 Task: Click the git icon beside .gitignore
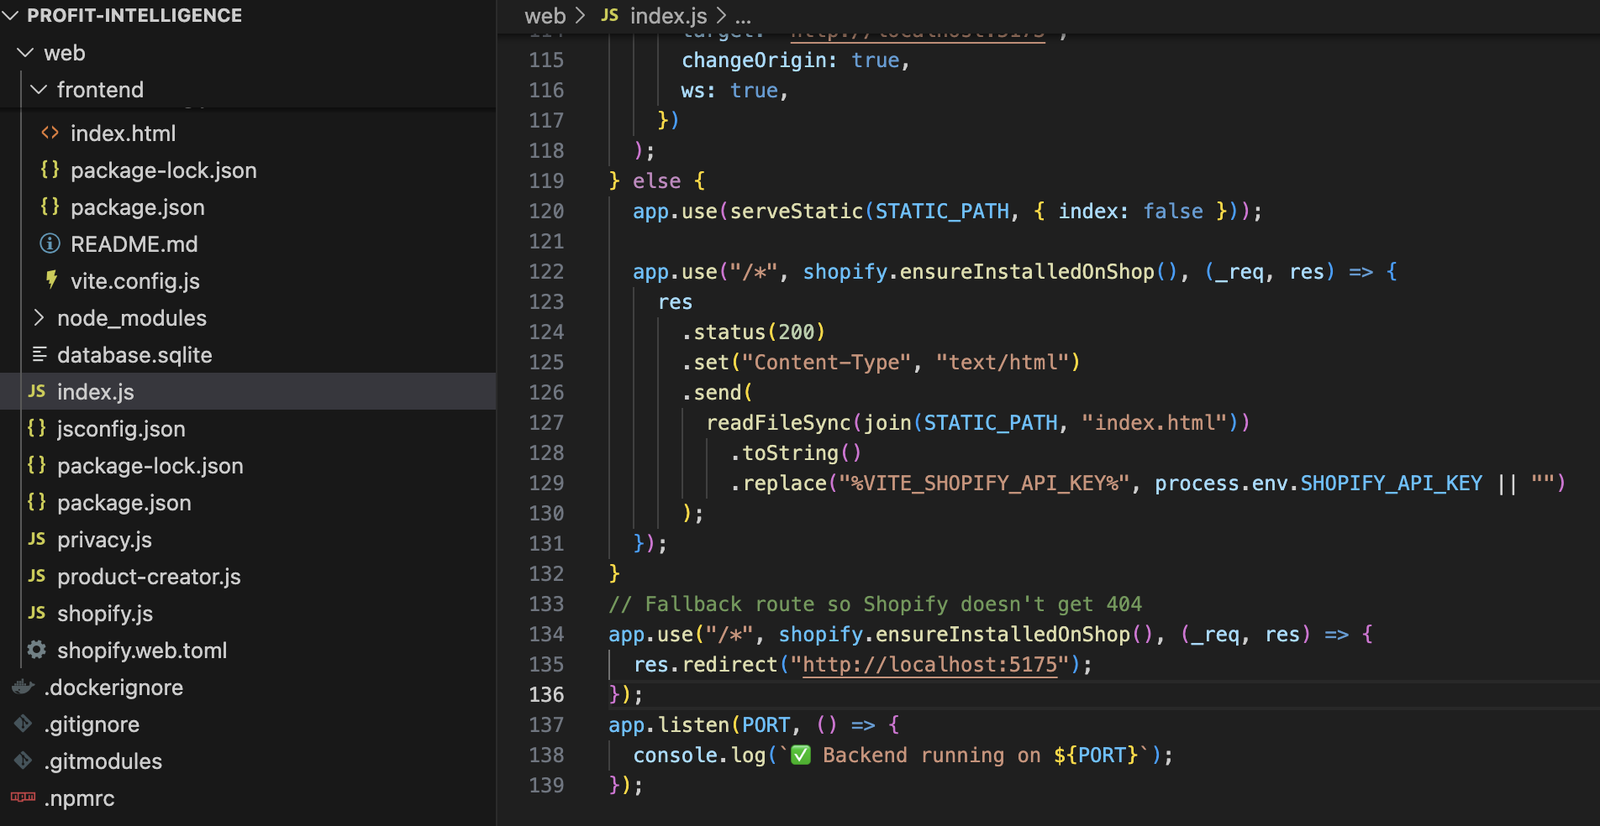click(x=23, y=724)
